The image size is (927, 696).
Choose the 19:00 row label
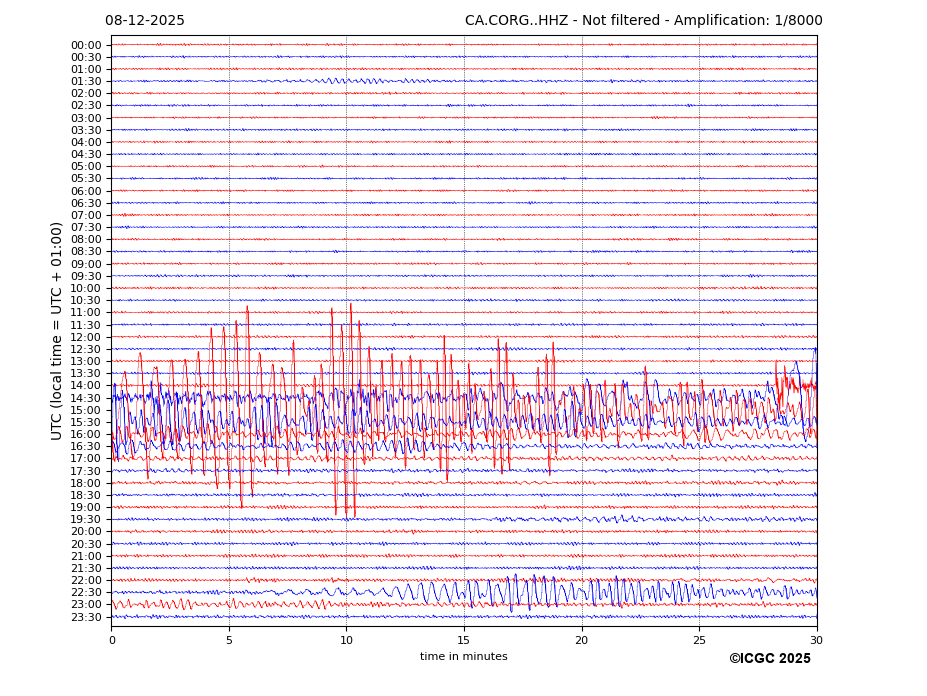[x=86, y=507]
